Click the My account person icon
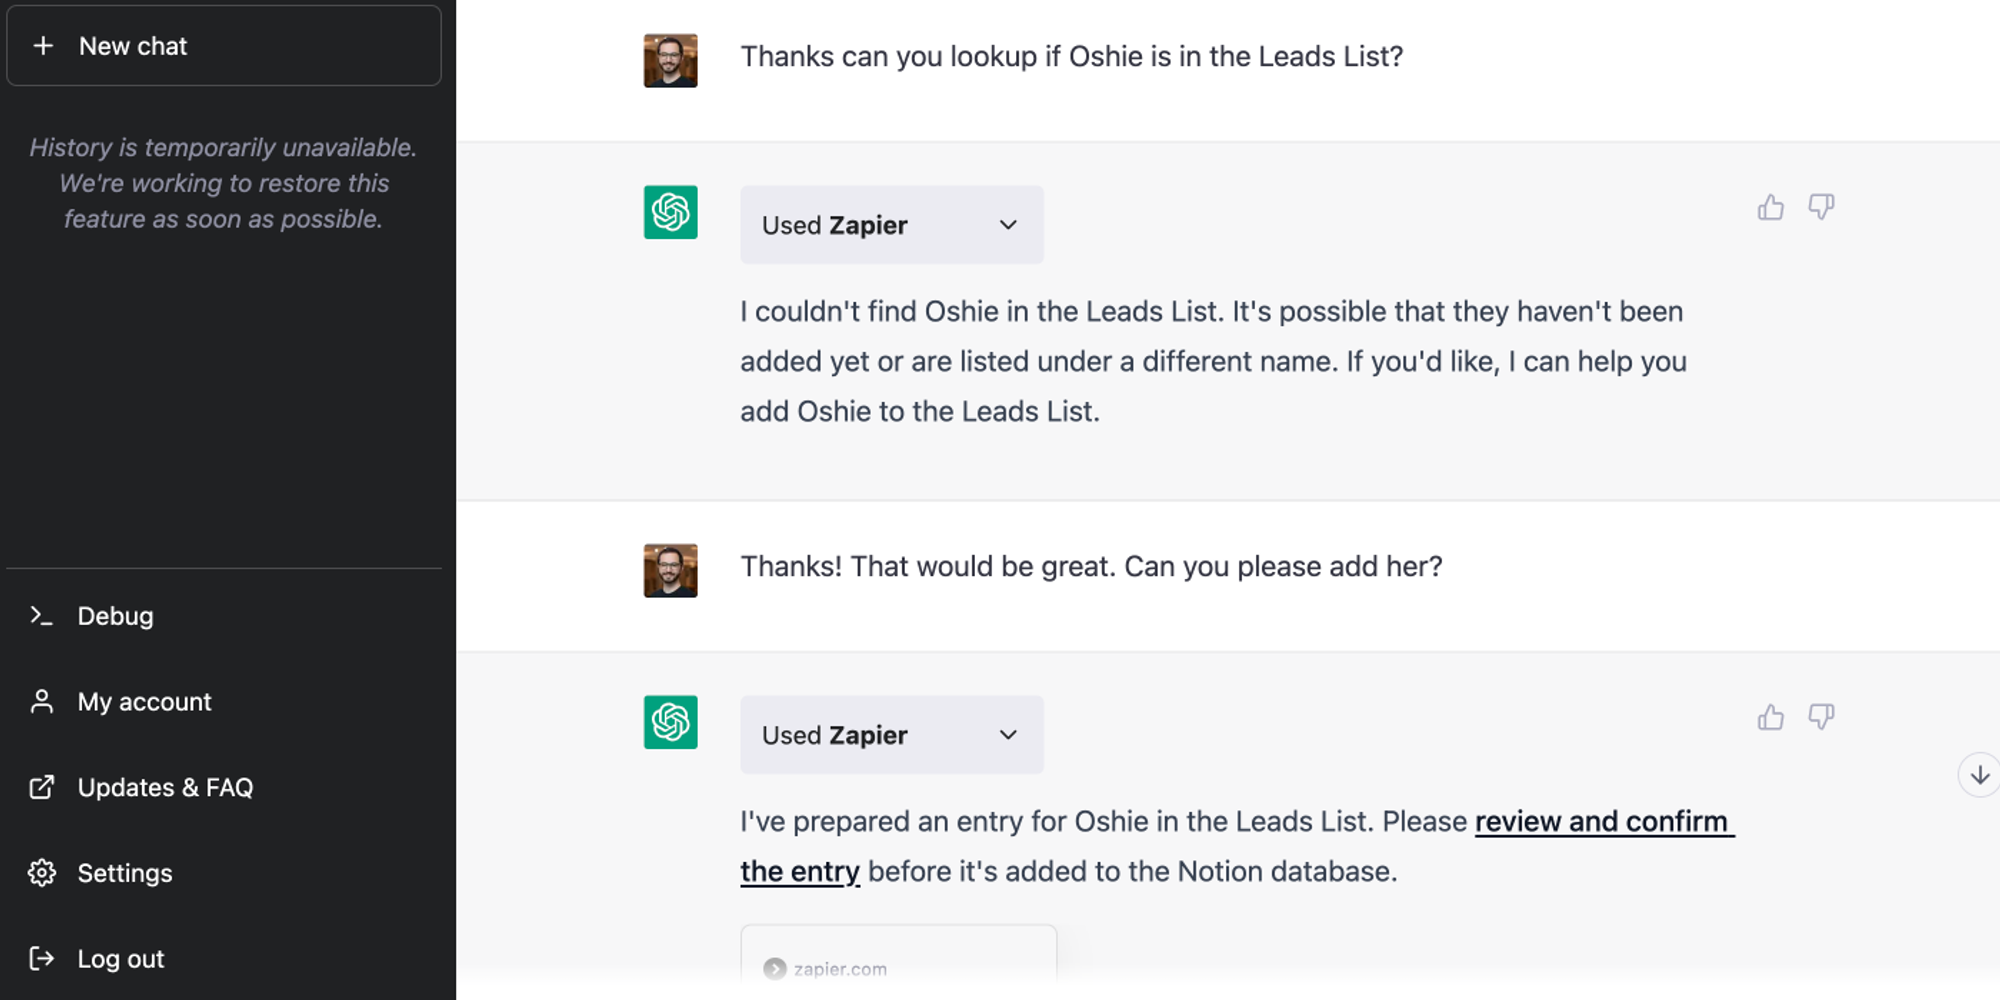 coord(42,701)
